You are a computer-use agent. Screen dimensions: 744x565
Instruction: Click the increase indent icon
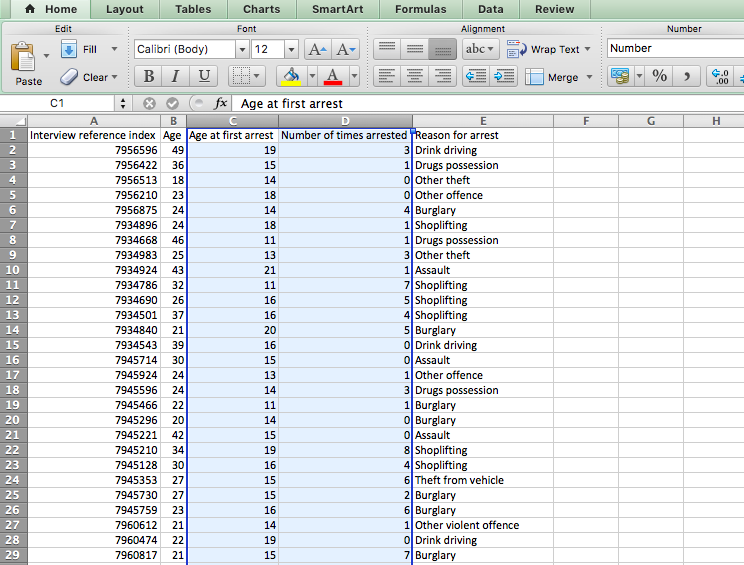coord(503,76)
